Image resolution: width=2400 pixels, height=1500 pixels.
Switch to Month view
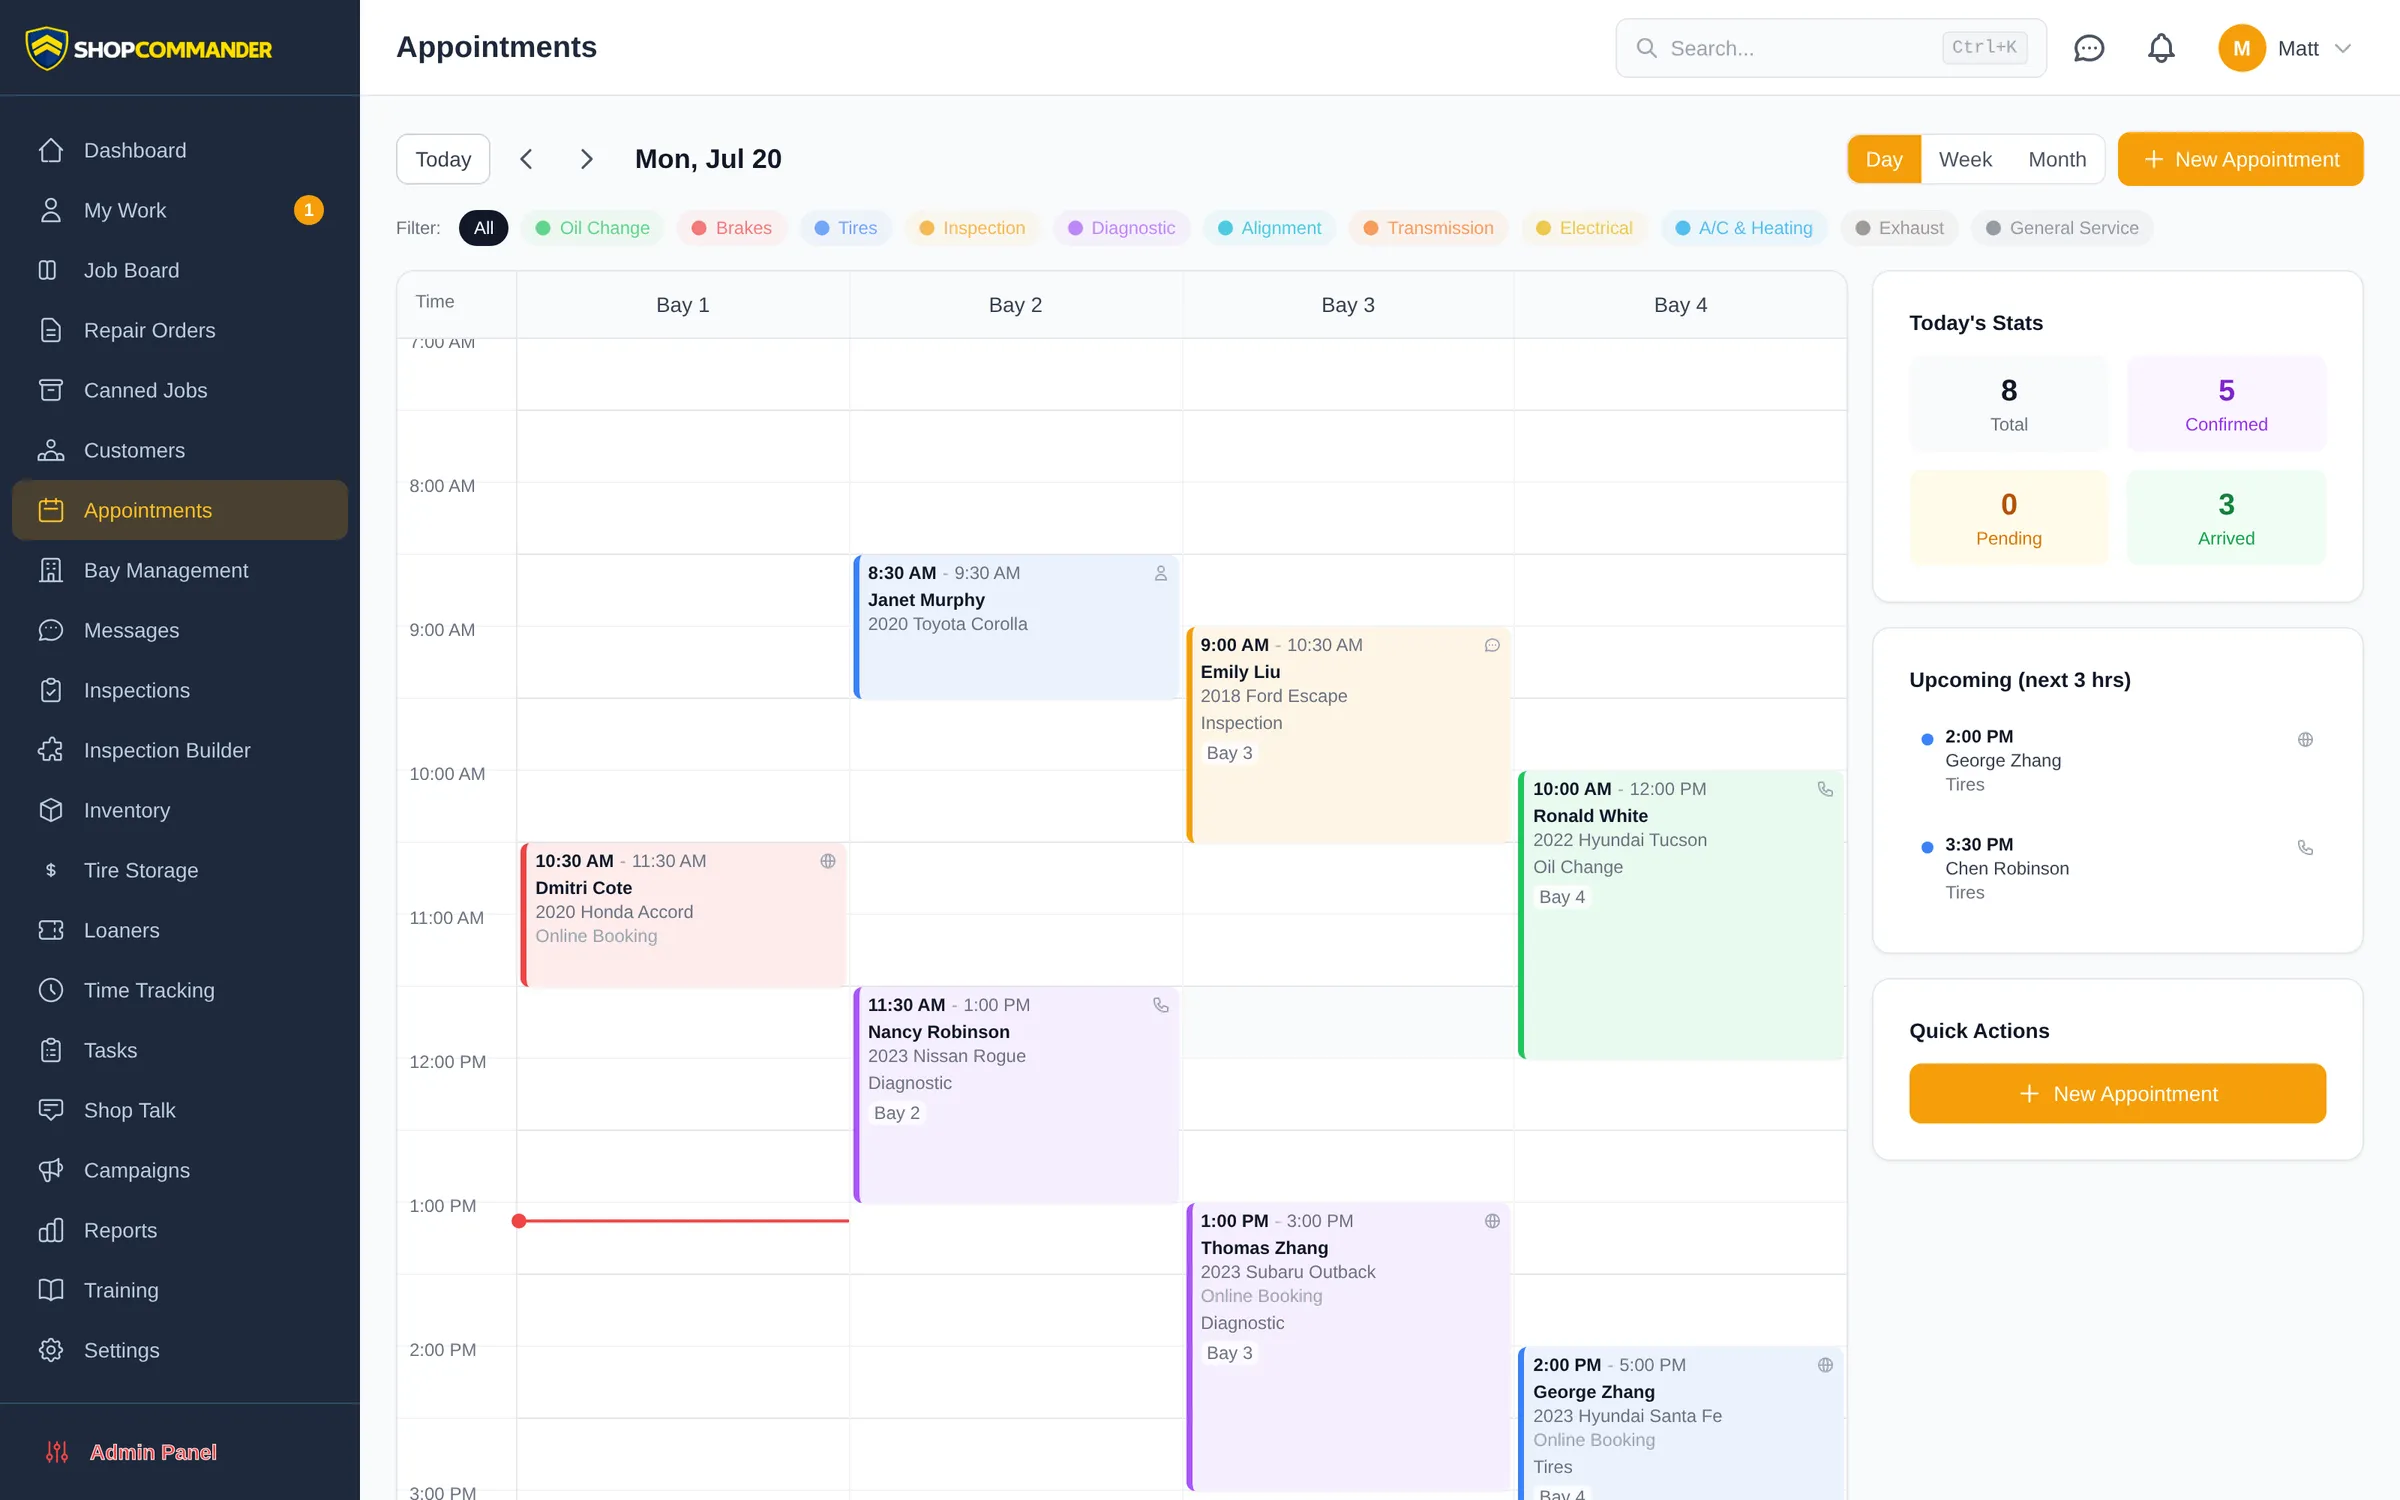2057,159
